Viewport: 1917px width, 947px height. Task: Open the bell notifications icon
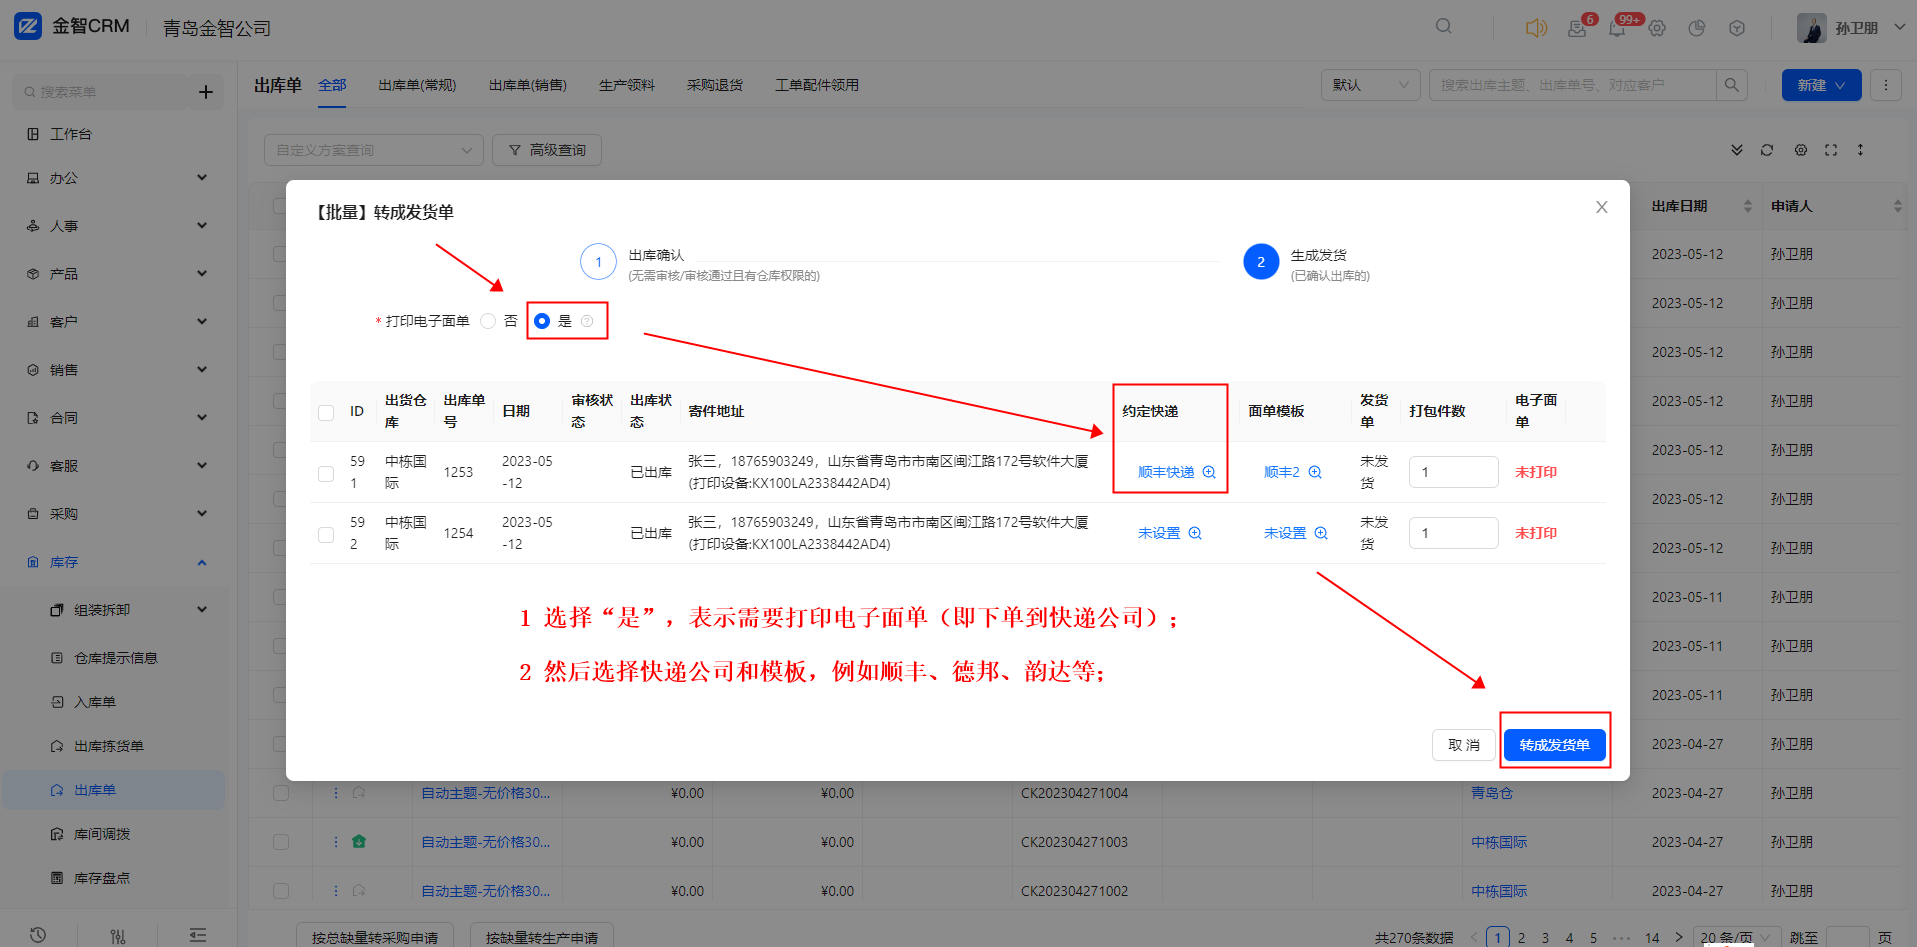[x=1616, y=28]
